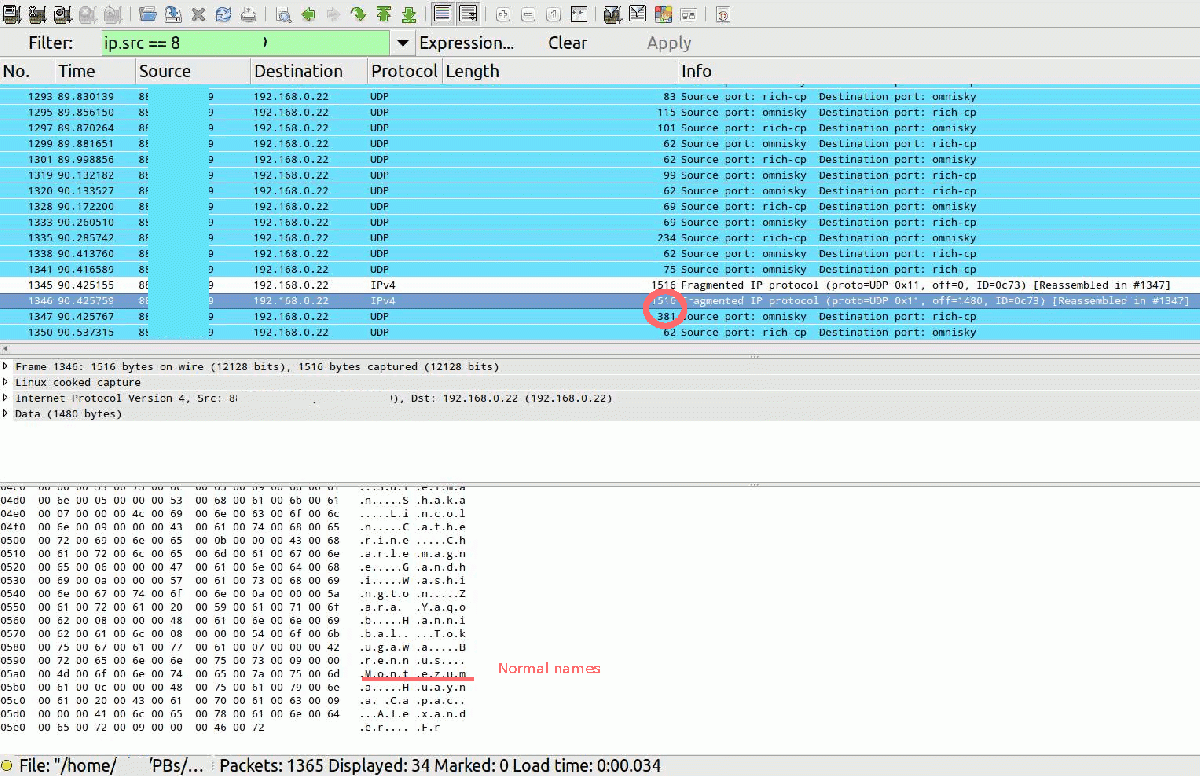The image size is (1200, 776).
Task: Sort by the Time column header
Action: (x=77, y=71)
